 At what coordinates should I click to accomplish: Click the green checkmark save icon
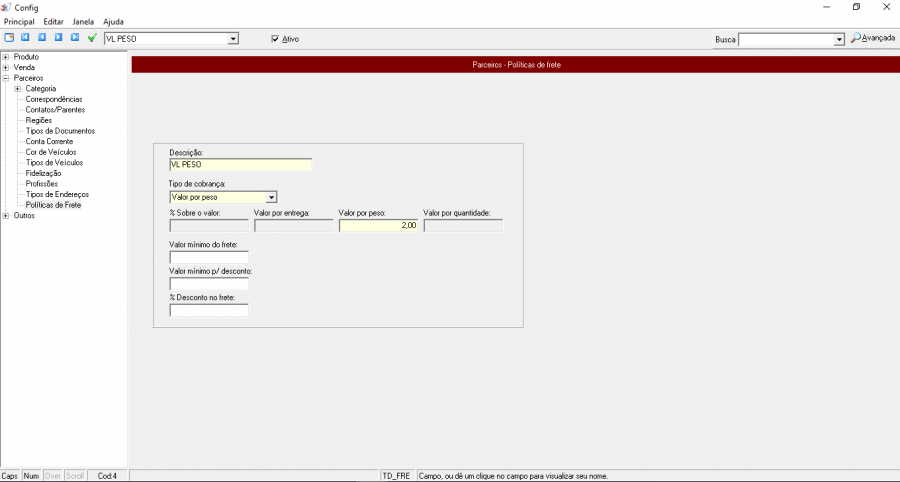tap(92, 38)
